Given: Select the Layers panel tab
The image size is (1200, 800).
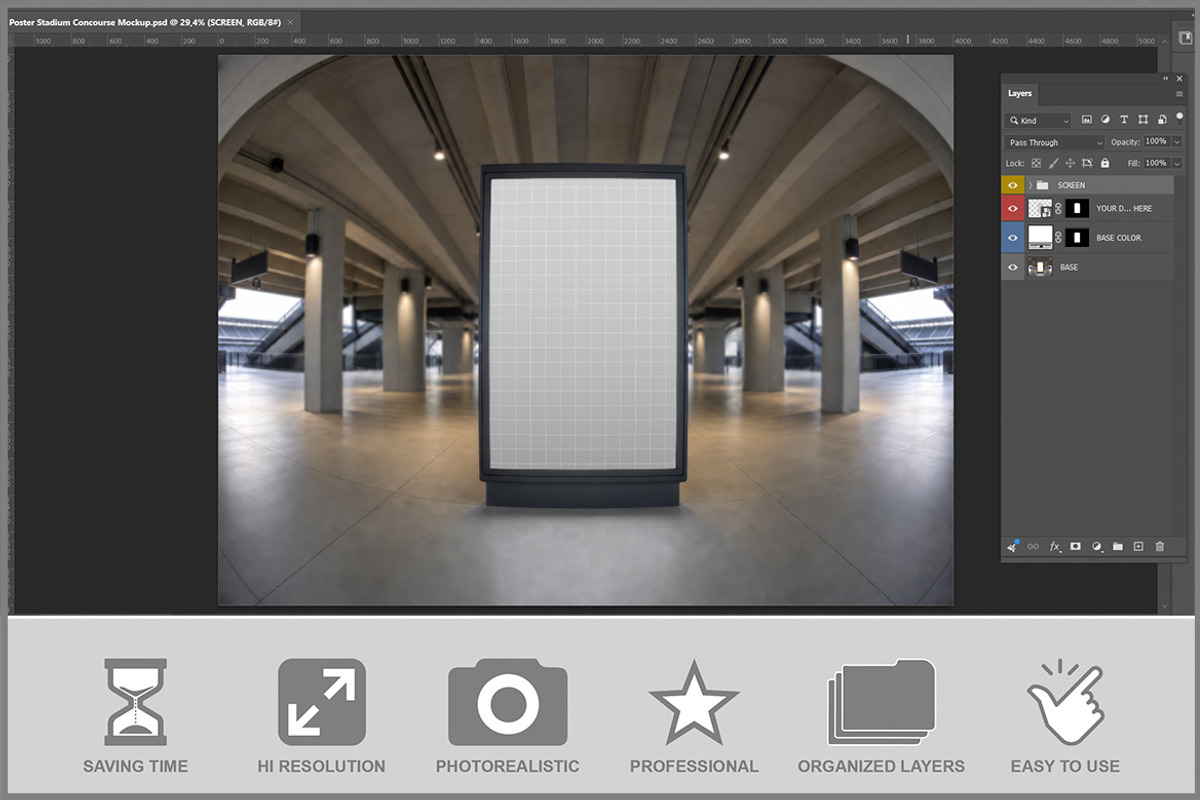Looking at the screenshot, I should tap(1020, 93).
